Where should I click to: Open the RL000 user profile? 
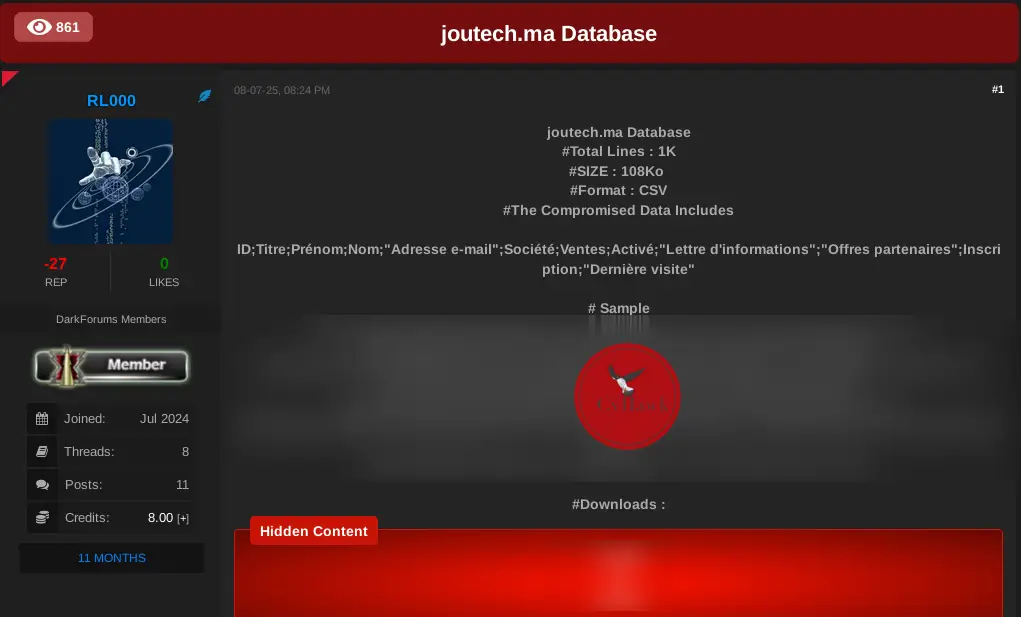(111, 100)
